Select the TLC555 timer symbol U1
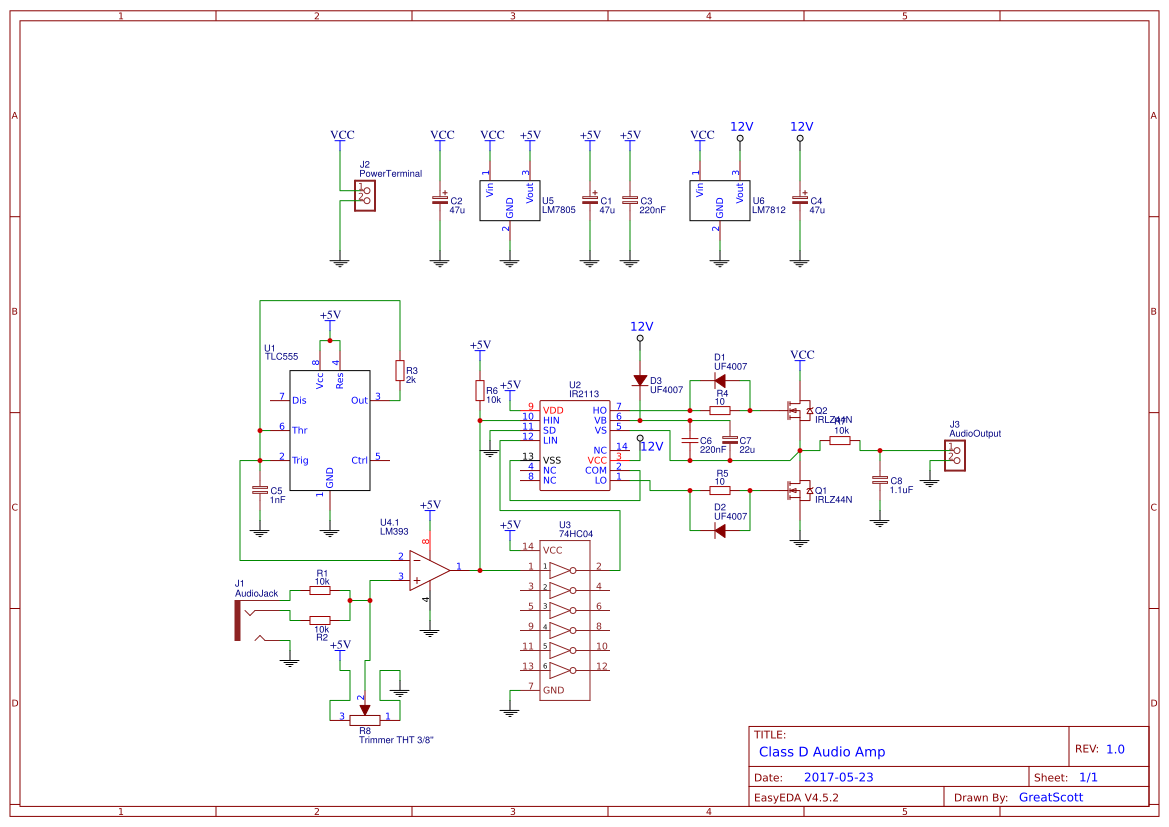 click(x=330, y=430)
